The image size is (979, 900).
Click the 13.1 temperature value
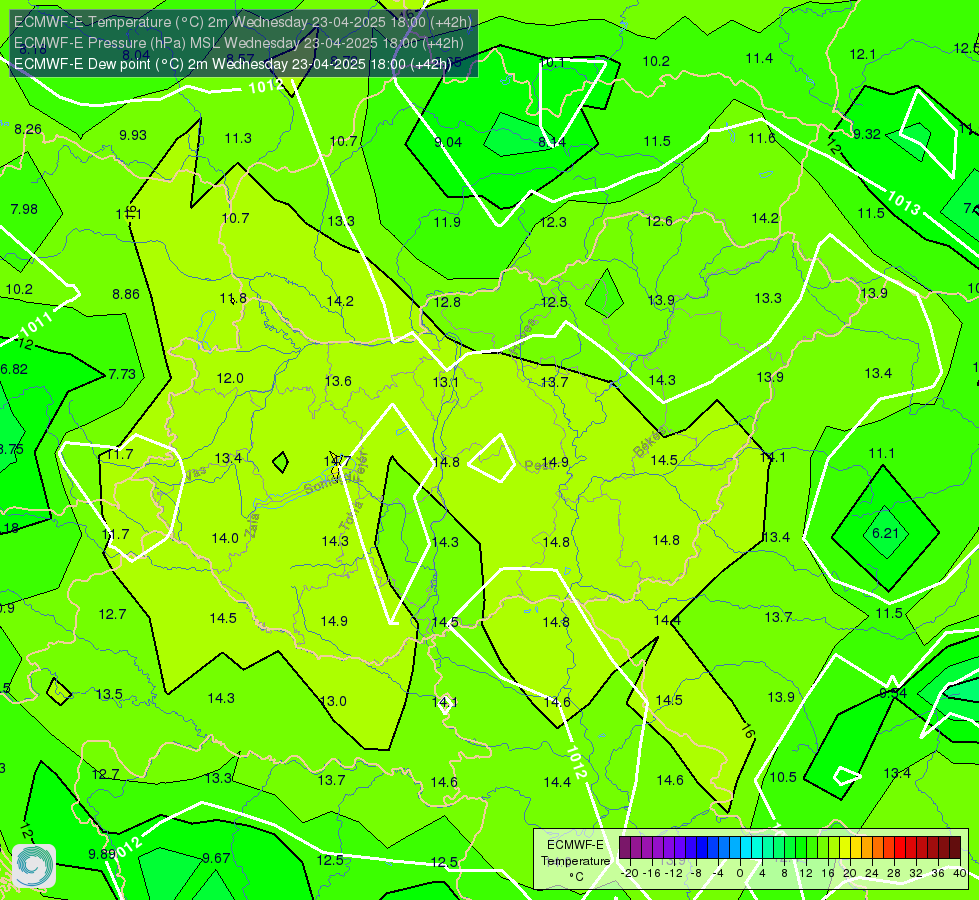click(446, 382)
